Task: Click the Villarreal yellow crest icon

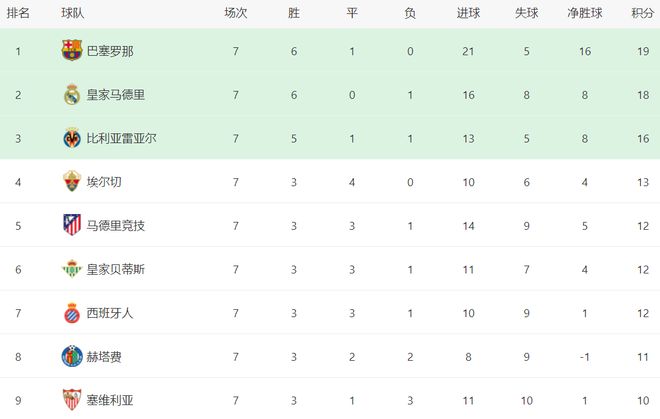Action: [x=71, y=138]
